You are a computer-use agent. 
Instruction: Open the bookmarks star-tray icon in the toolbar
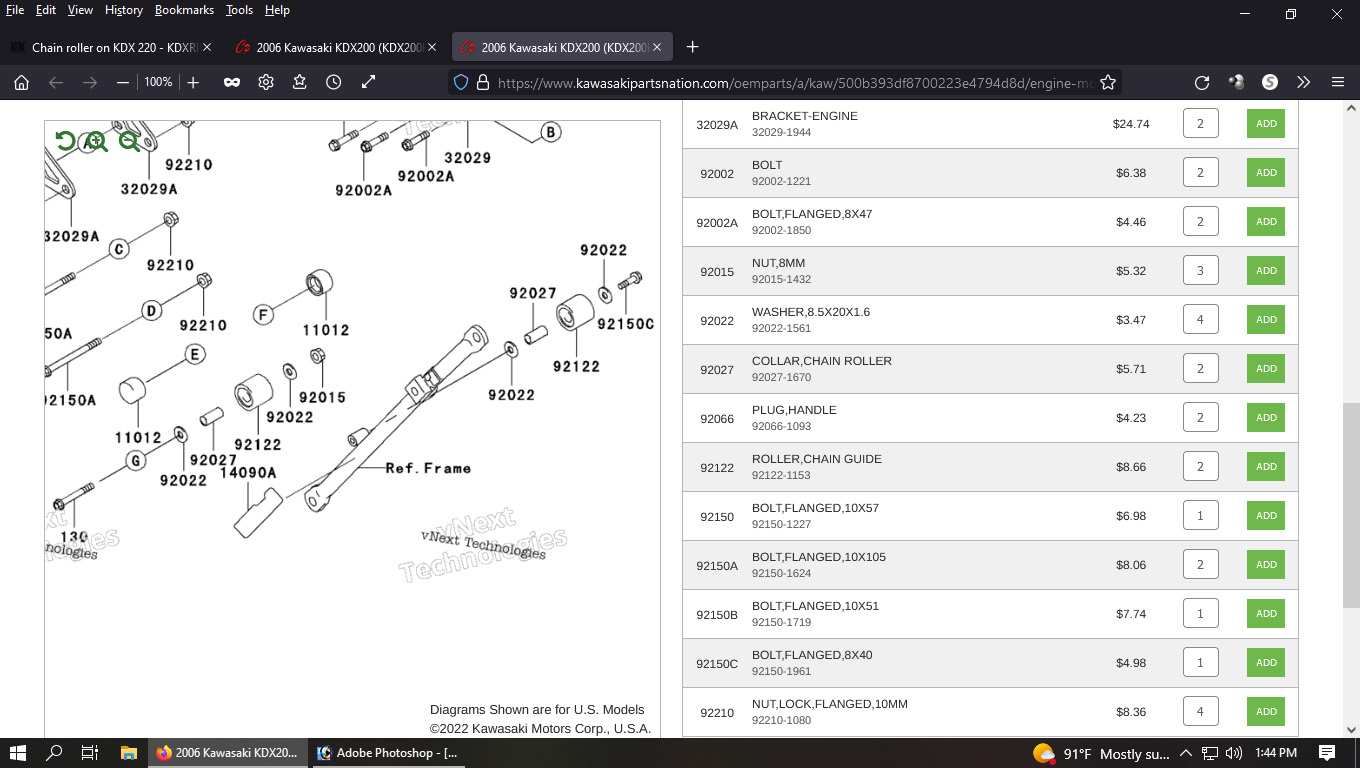click(x=299, y=83)
